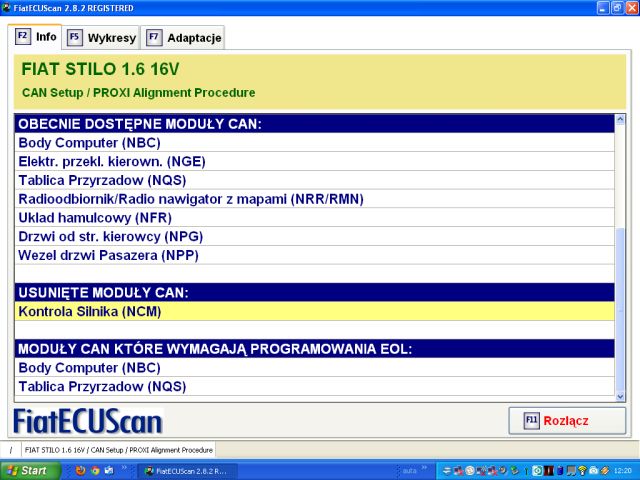This screenshot has width=640, height=480.
Task: Select the Drzwi od str. kierowcy (NPG) row
Action: [314, 237]
